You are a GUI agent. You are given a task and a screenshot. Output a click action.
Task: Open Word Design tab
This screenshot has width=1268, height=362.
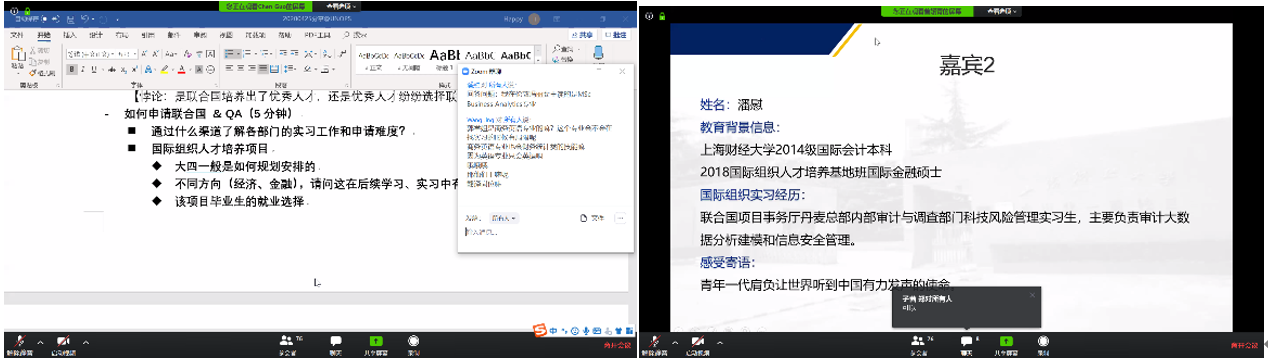coord(95,34)
